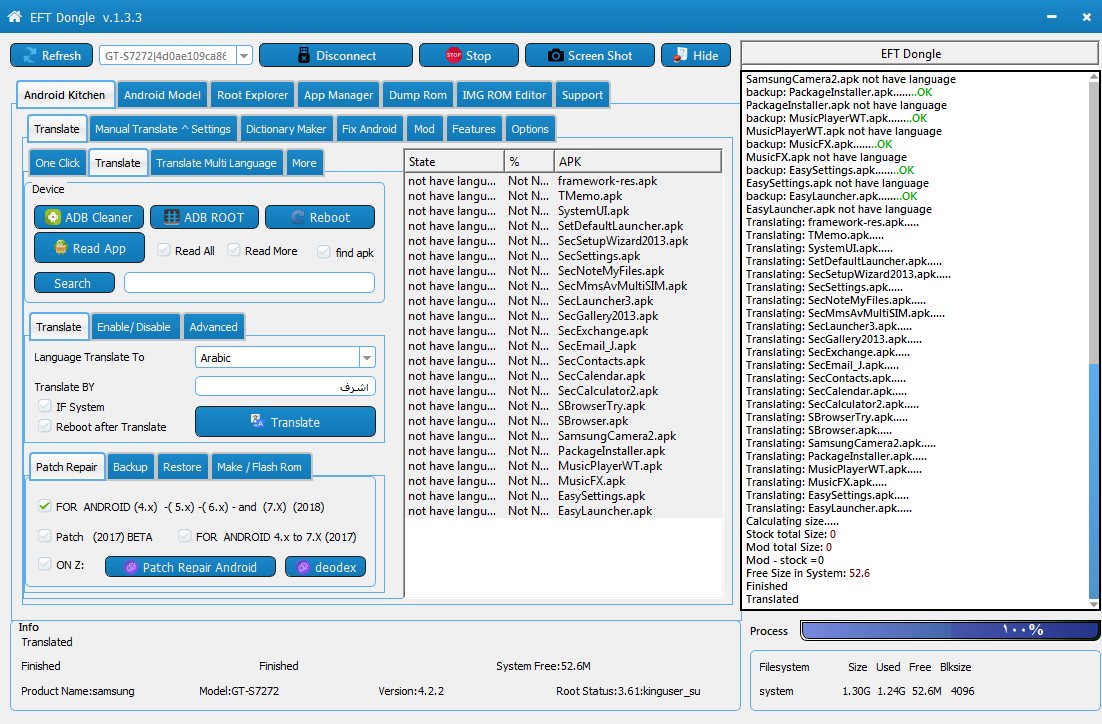Click the 100% process progress bar
Image resolution: width=1102 pixels, height=724 pixels.
click(949, 631)
